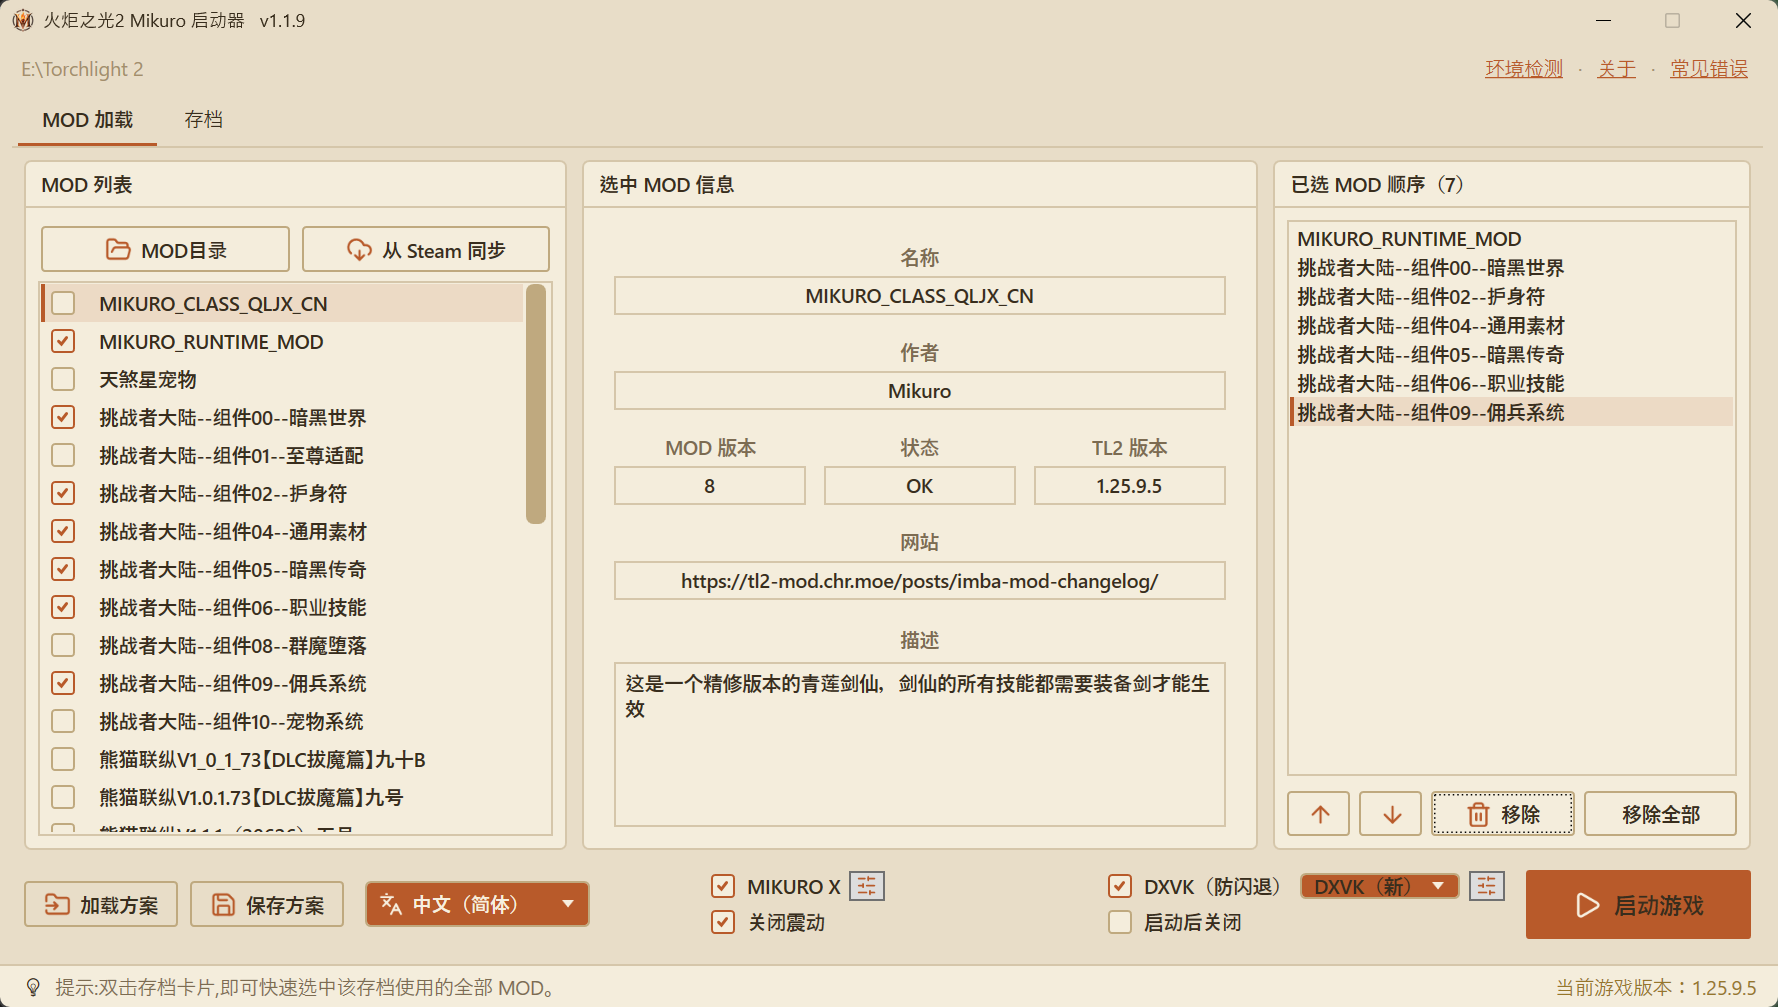Click the 状态 field showing OK
This screenshot has height=1007, width=1778.
click(919, 486)
